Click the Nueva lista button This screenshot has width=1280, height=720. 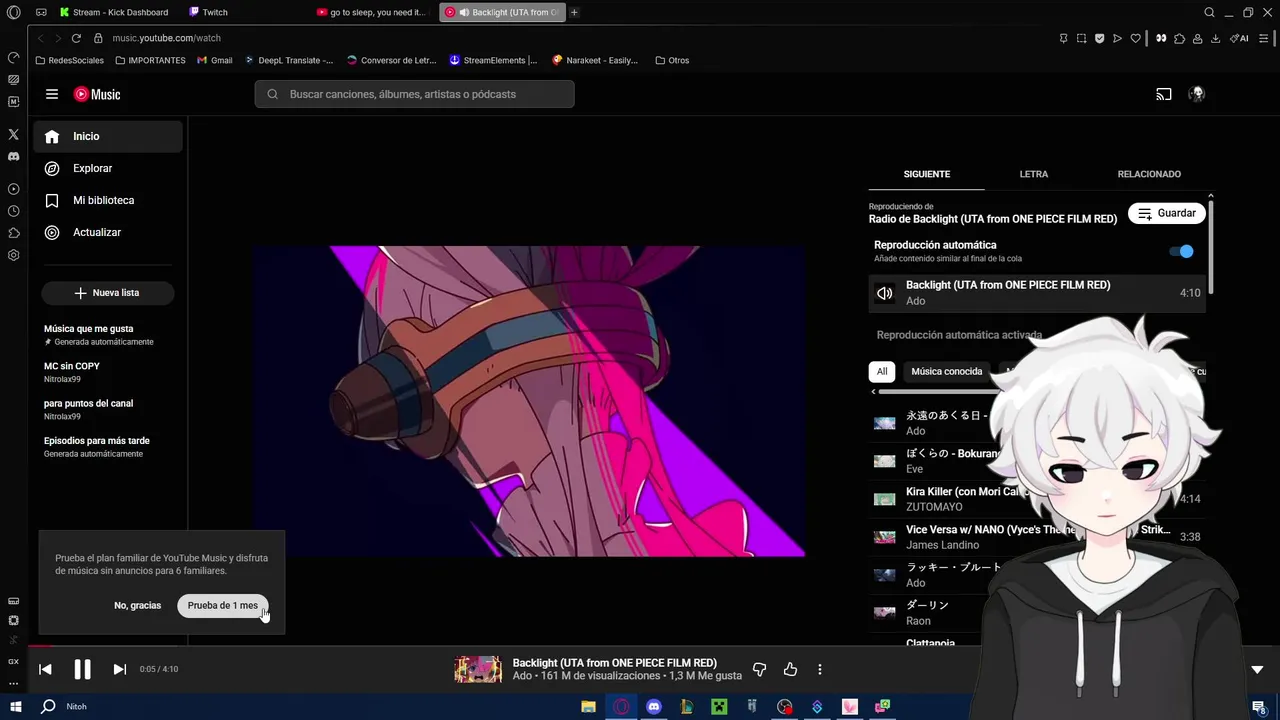click(x=108, y=293)
